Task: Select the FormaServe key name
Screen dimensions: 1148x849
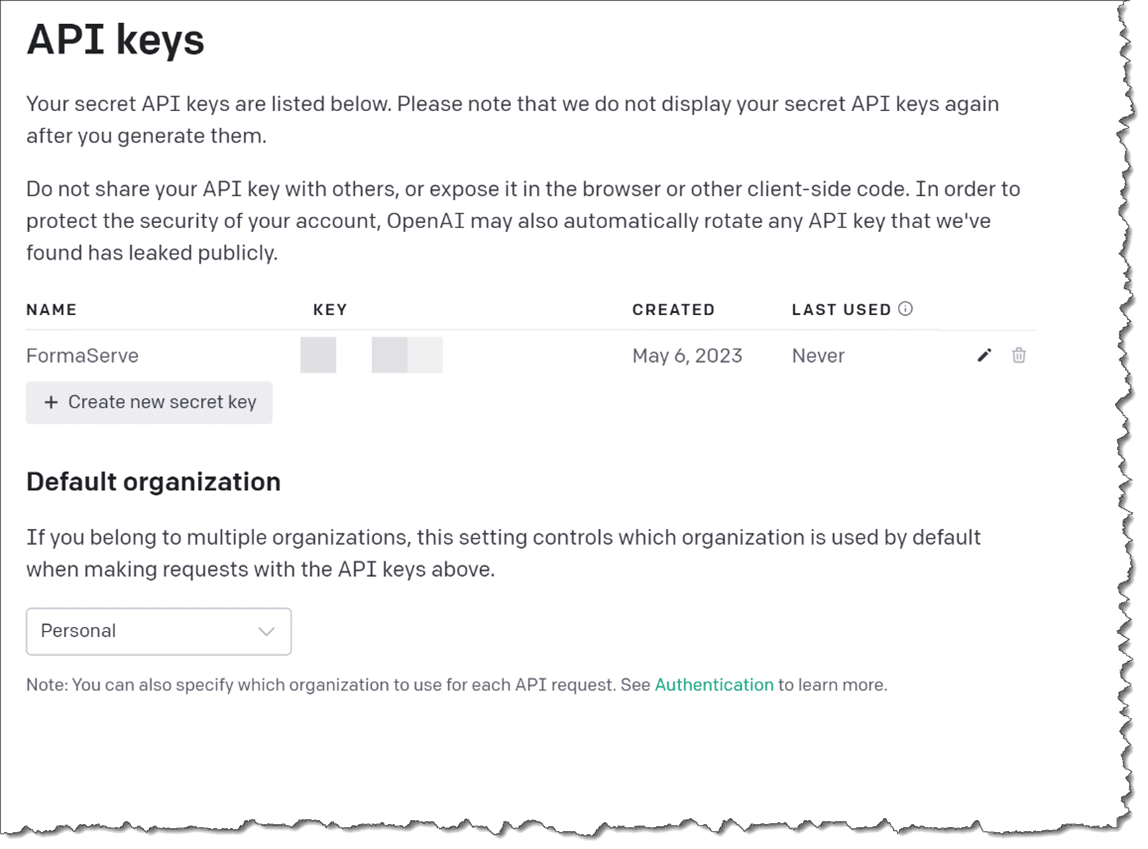Action: (82, 356)
